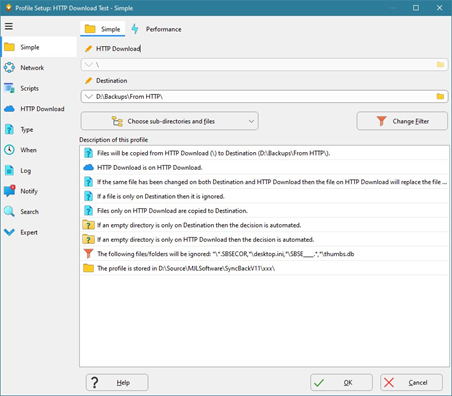452x396 pixels.
Task: Select 'The profile is stored in' row
Action: click(264, 268)
